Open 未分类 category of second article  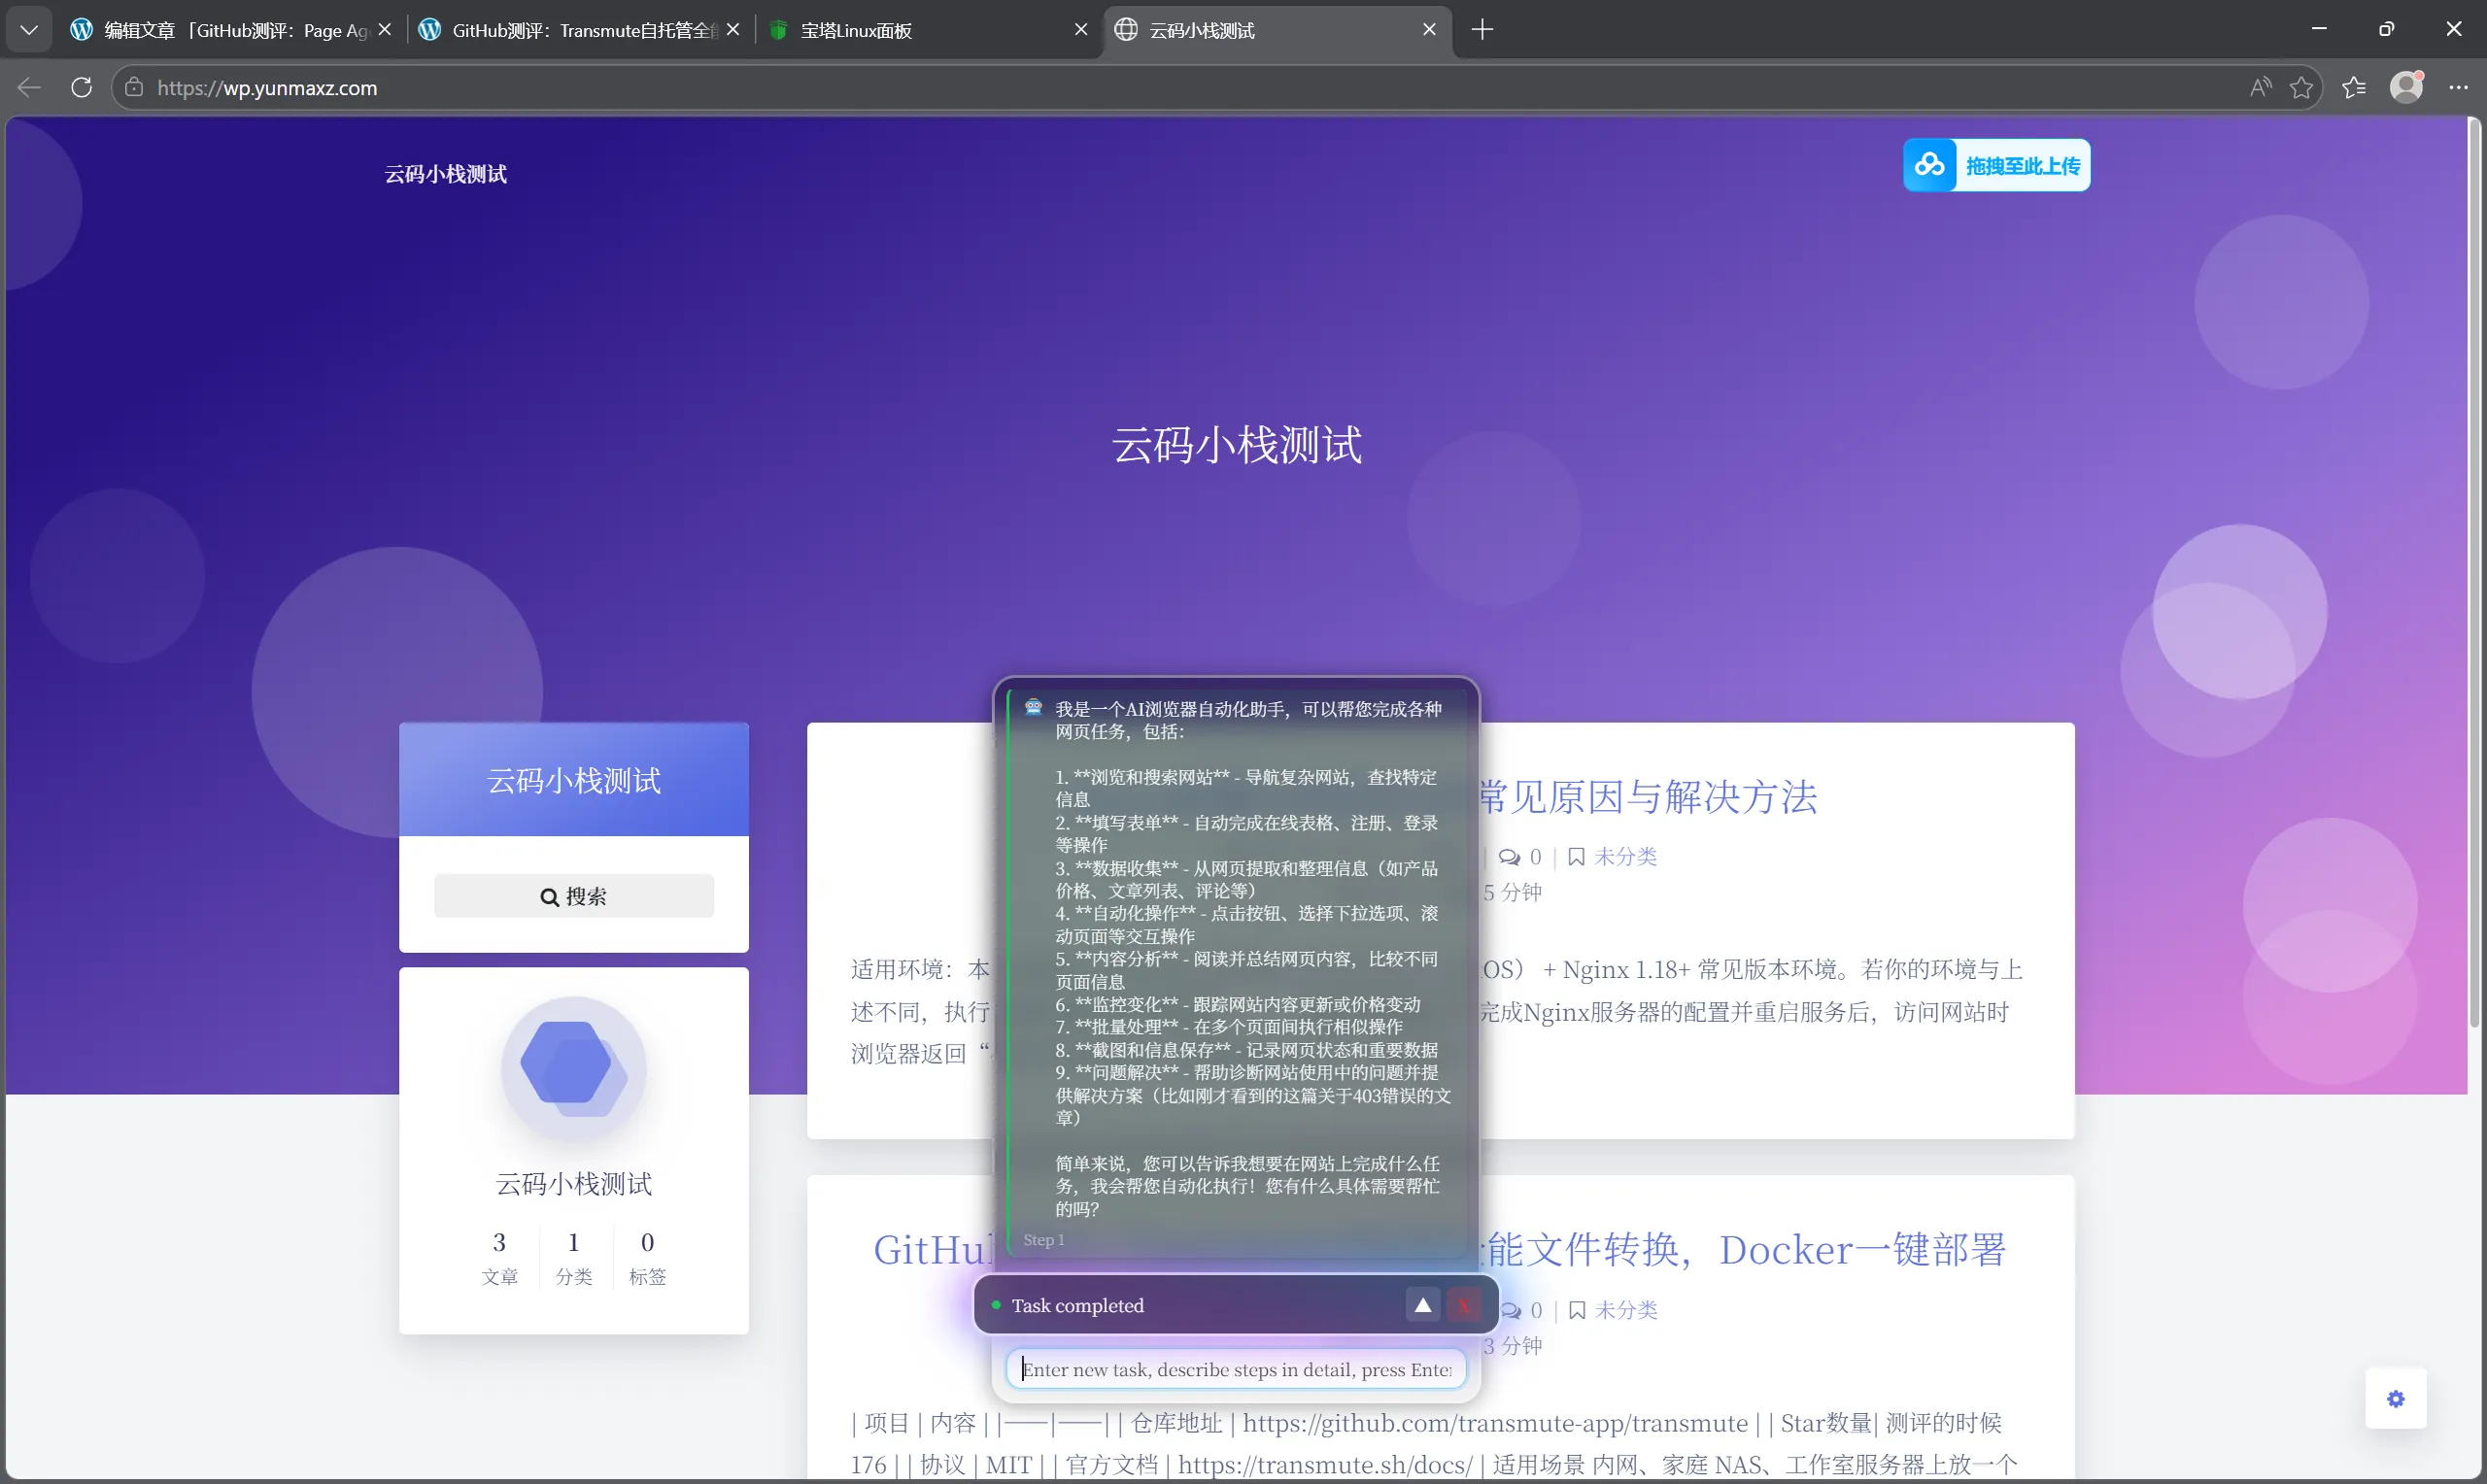[1626, 1310]
